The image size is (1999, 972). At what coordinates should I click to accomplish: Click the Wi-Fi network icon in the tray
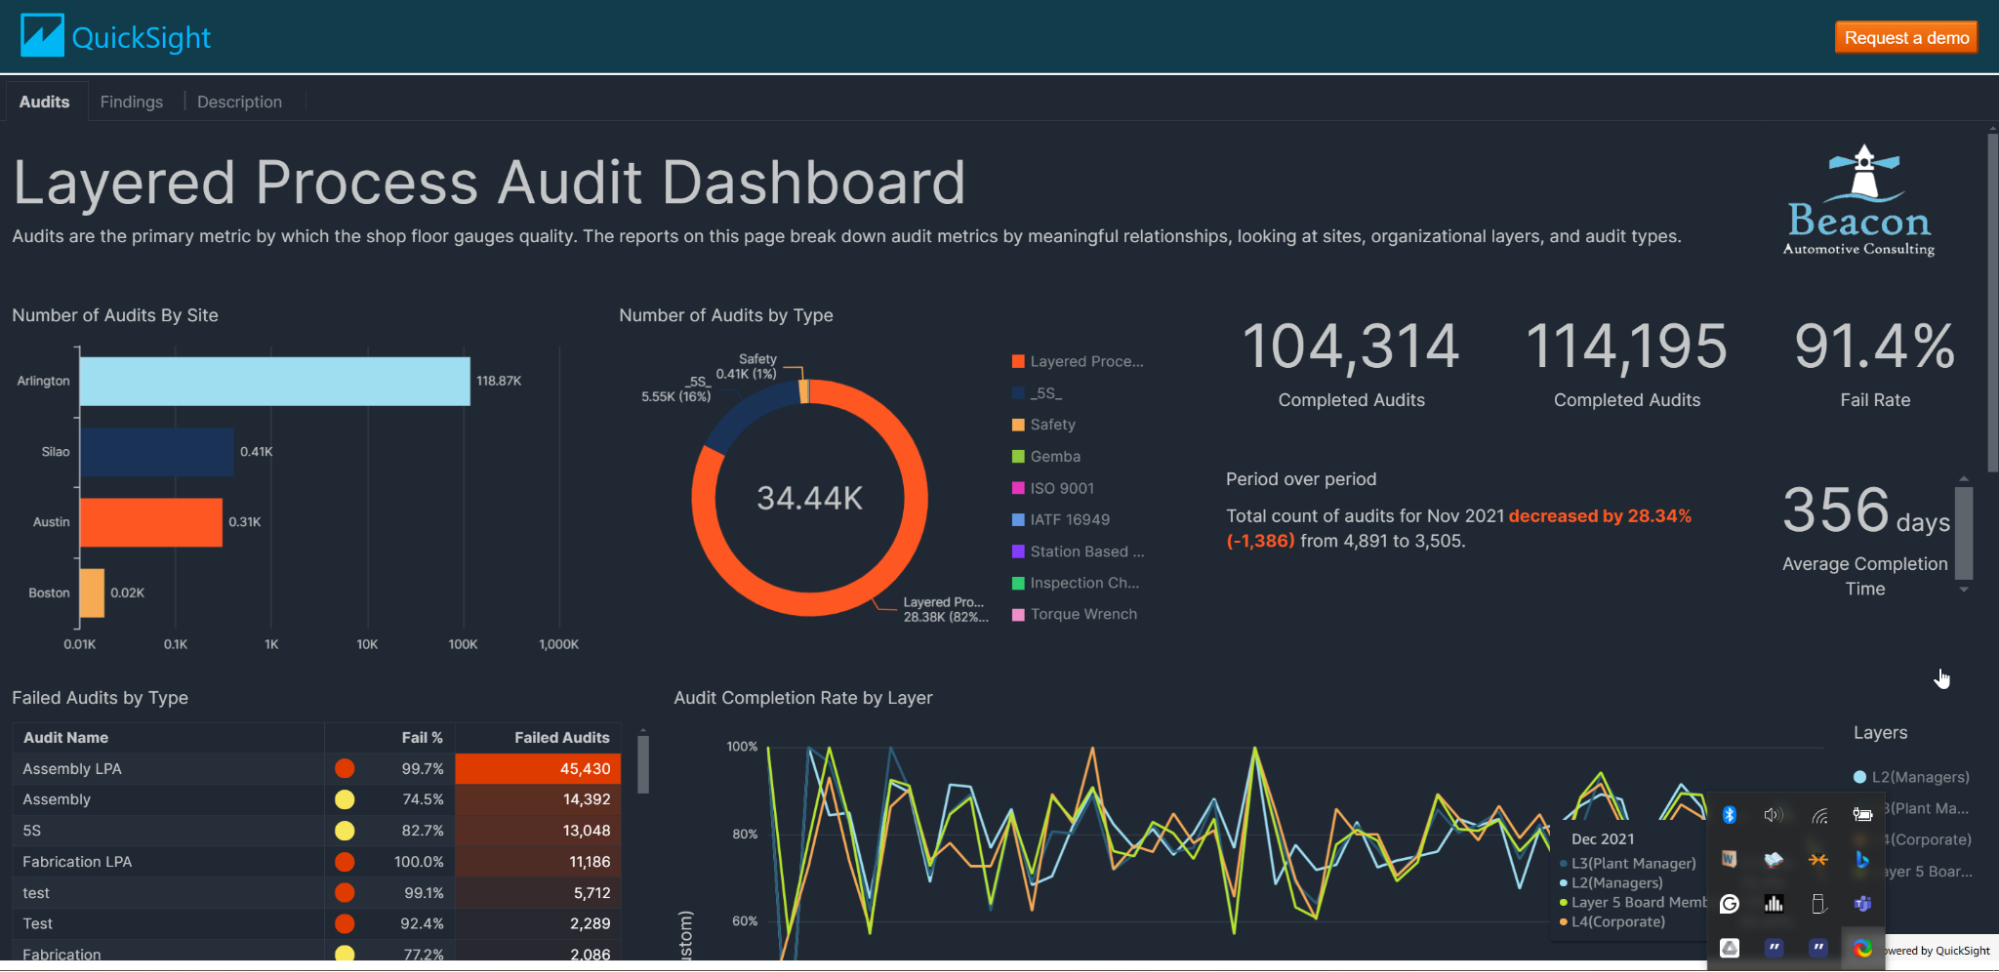point(1819,815)
